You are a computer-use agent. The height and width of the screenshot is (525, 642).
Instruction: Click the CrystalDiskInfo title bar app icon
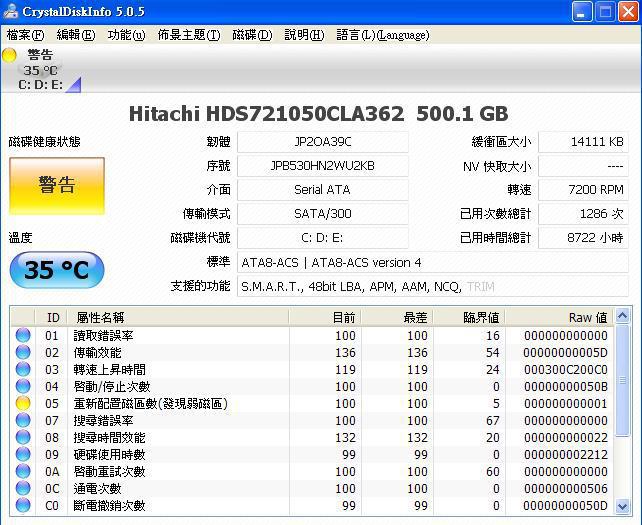[10, 11]
